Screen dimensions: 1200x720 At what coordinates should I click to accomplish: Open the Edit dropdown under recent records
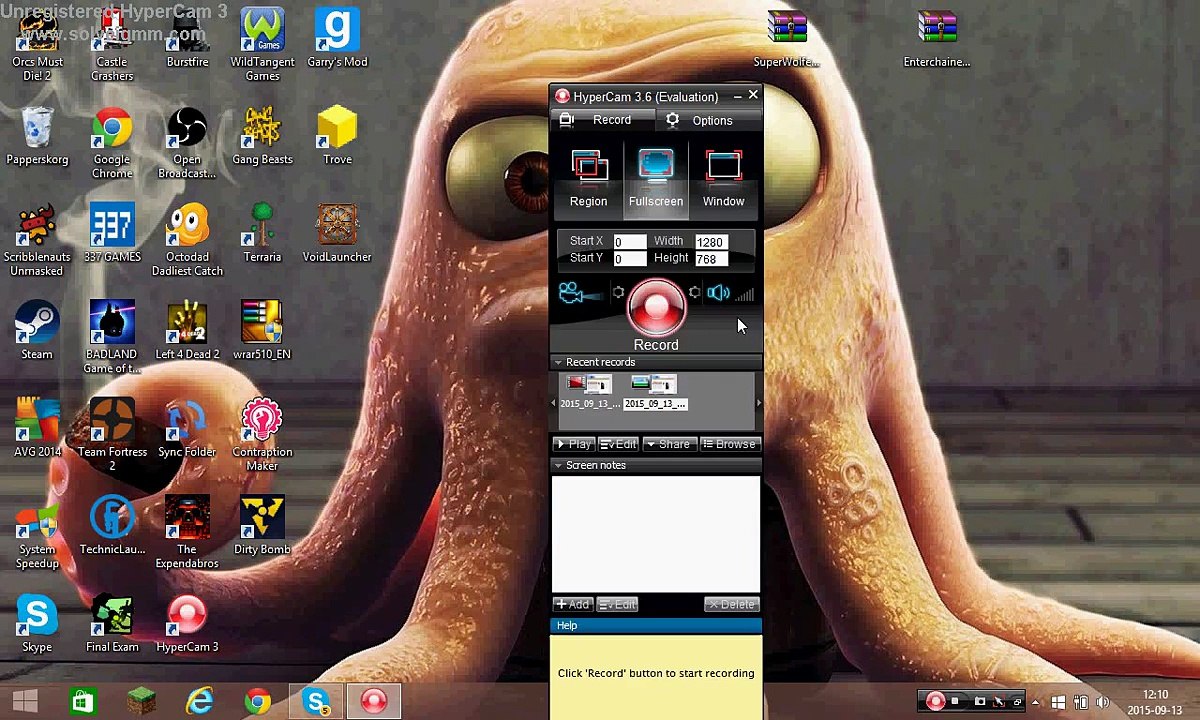click(x=618, y=444)
